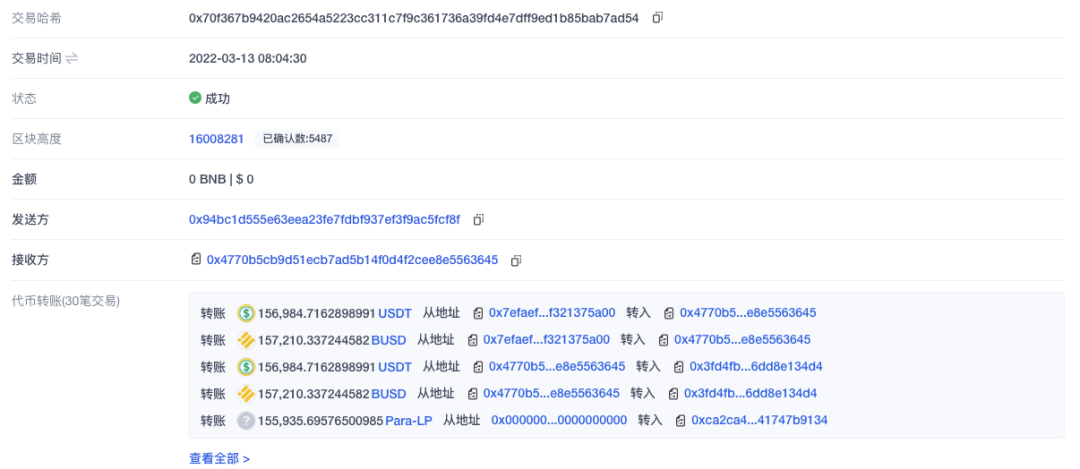Screen dimensions: 1080x469
Task: Toggle the transaction time format arrows icon
Action: tap(72, 59)
